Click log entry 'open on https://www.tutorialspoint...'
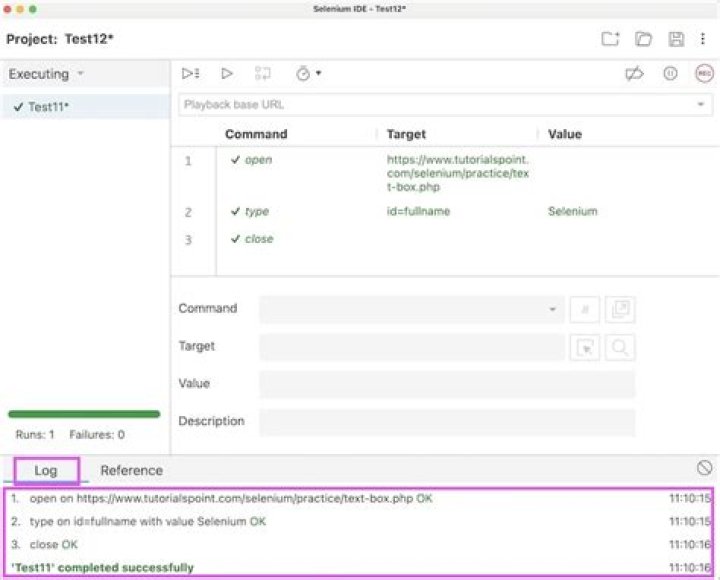Viewport: 720px width, 580px height. (x=231, y=498)
